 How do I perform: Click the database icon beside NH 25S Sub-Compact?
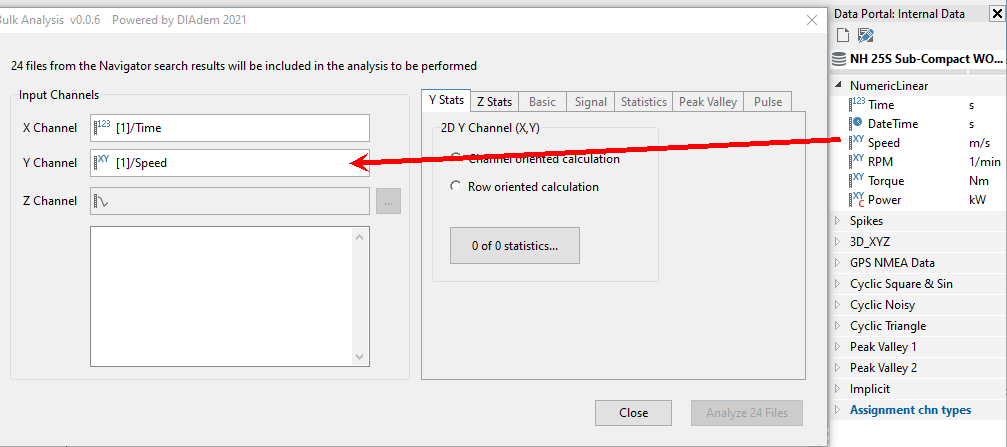[x=839, y=59]
